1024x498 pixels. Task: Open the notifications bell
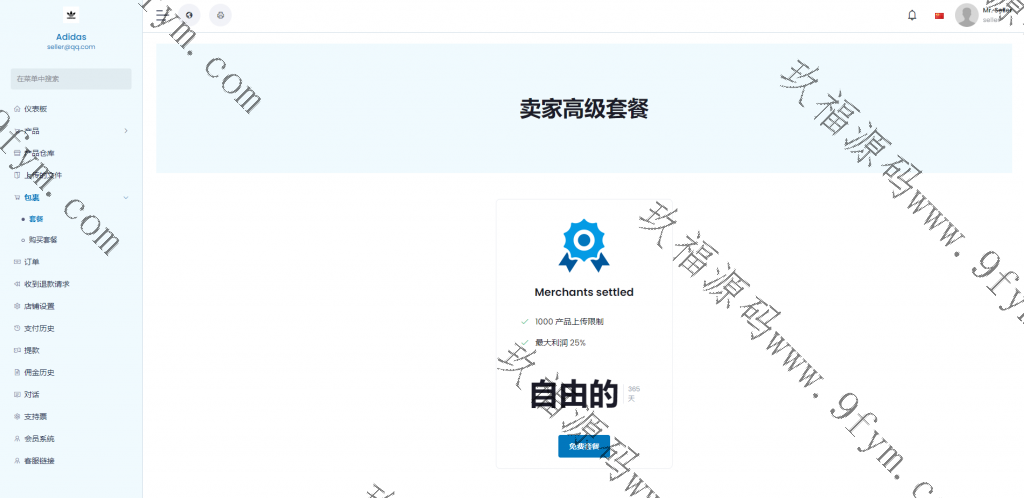tap(911, 15)
